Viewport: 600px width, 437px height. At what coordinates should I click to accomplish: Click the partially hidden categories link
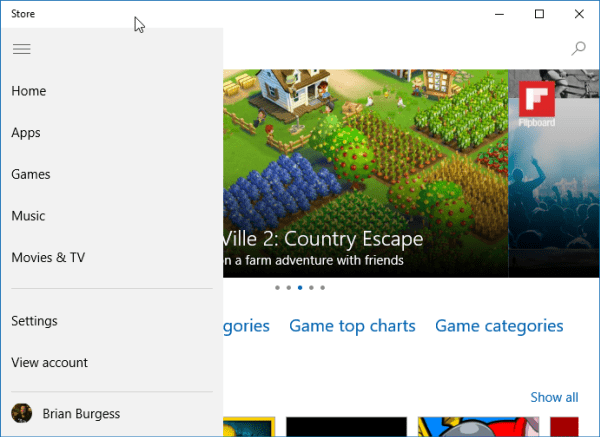(x=246, y=326)
